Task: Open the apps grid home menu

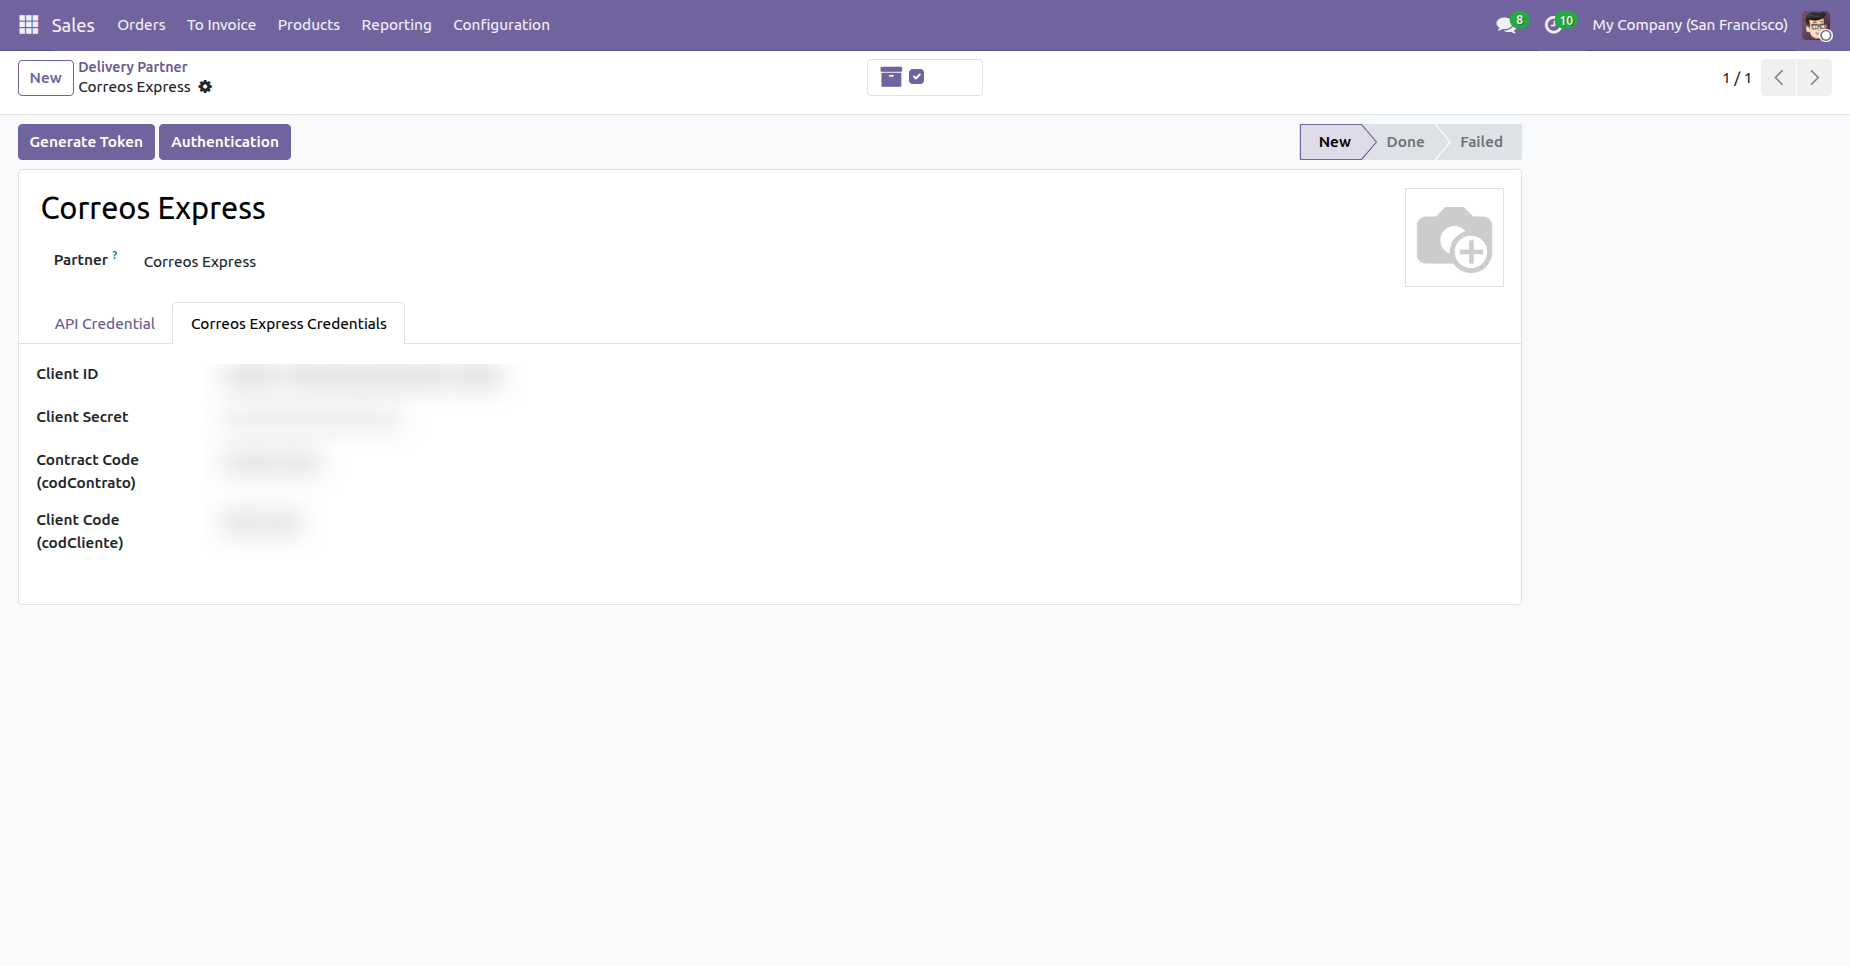Action: (x=29, y=25)
